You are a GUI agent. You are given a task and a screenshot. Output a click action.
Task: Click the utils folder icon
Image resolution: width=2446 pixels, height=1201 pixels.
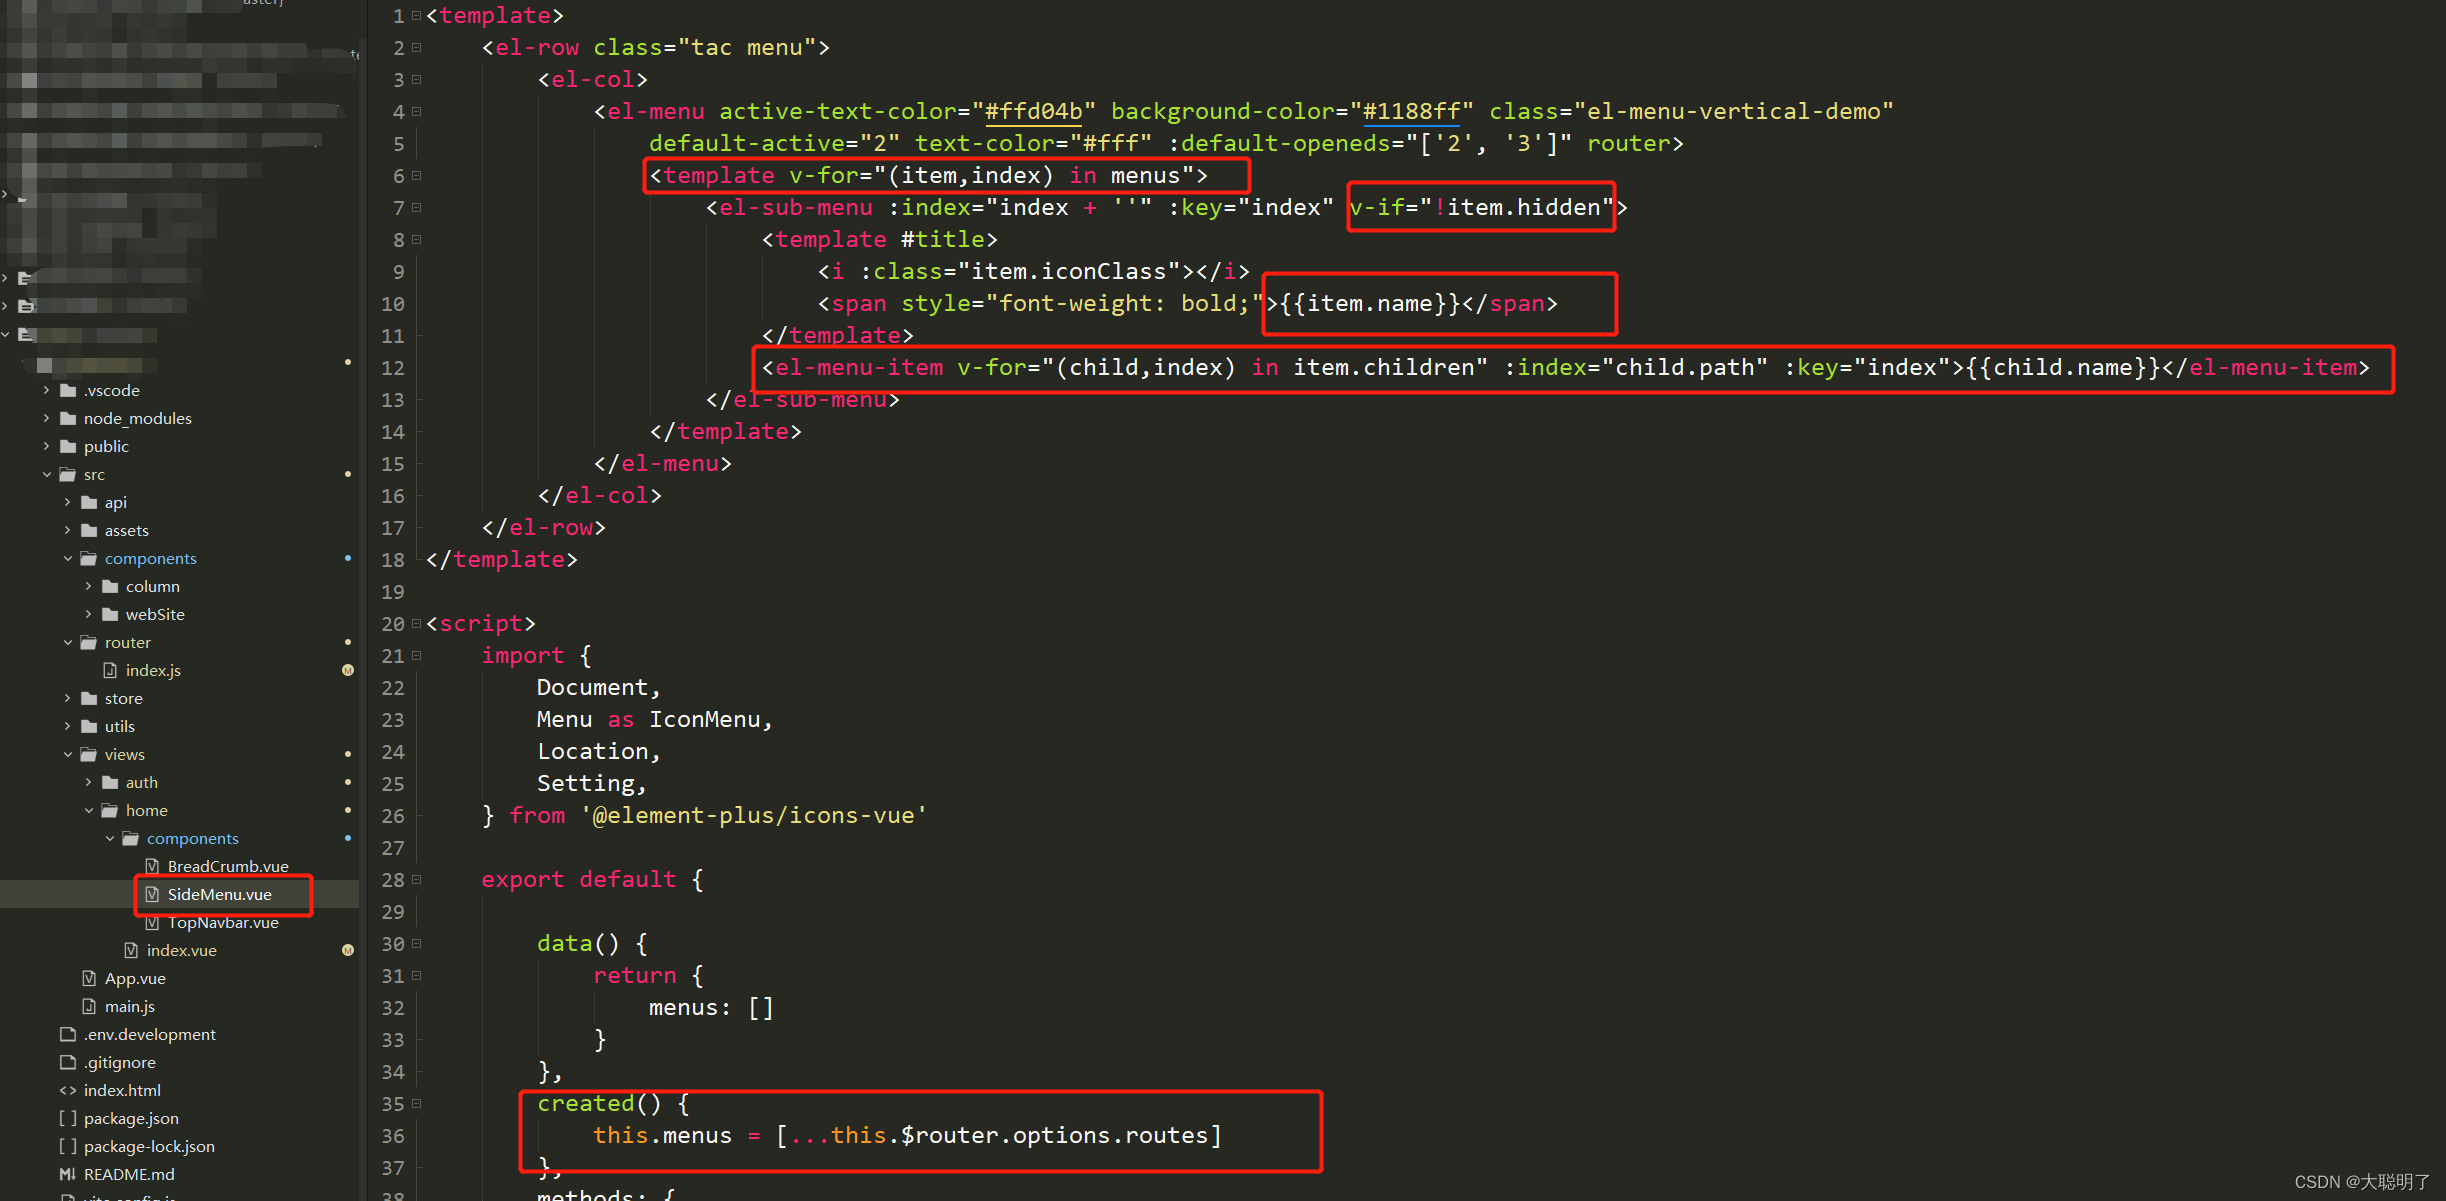pos(89,726)
